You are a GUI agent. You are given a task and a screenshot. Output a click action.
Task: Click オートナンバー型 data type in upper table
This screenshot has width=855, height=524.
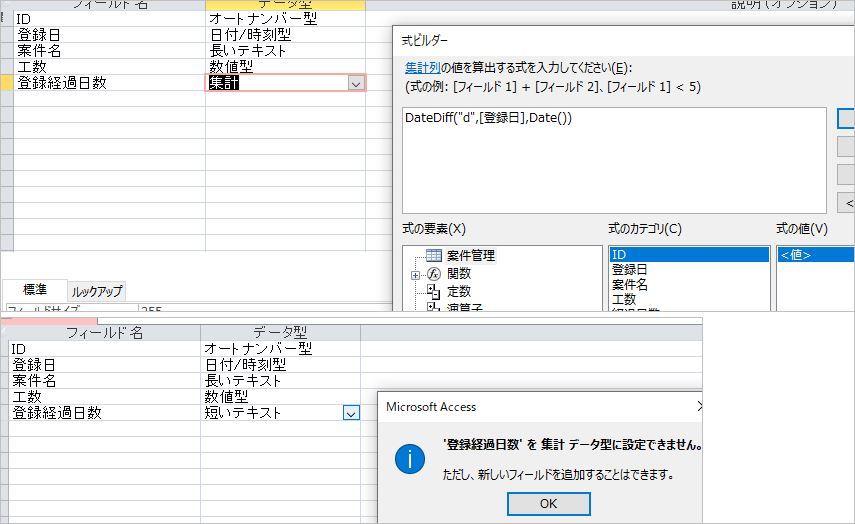285,19
